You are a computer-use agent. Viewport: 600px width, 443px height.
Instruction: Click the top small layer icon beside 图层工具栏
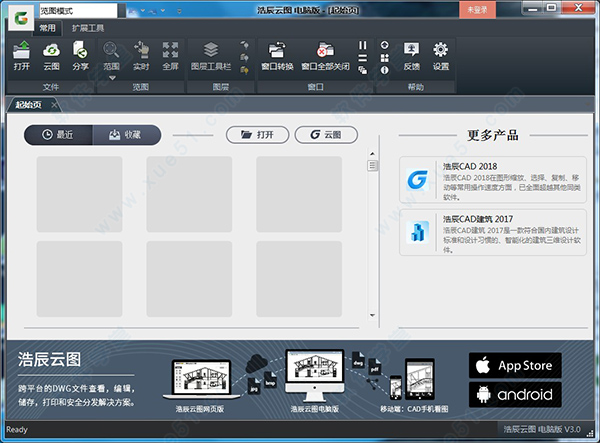(x=245, y=45)
